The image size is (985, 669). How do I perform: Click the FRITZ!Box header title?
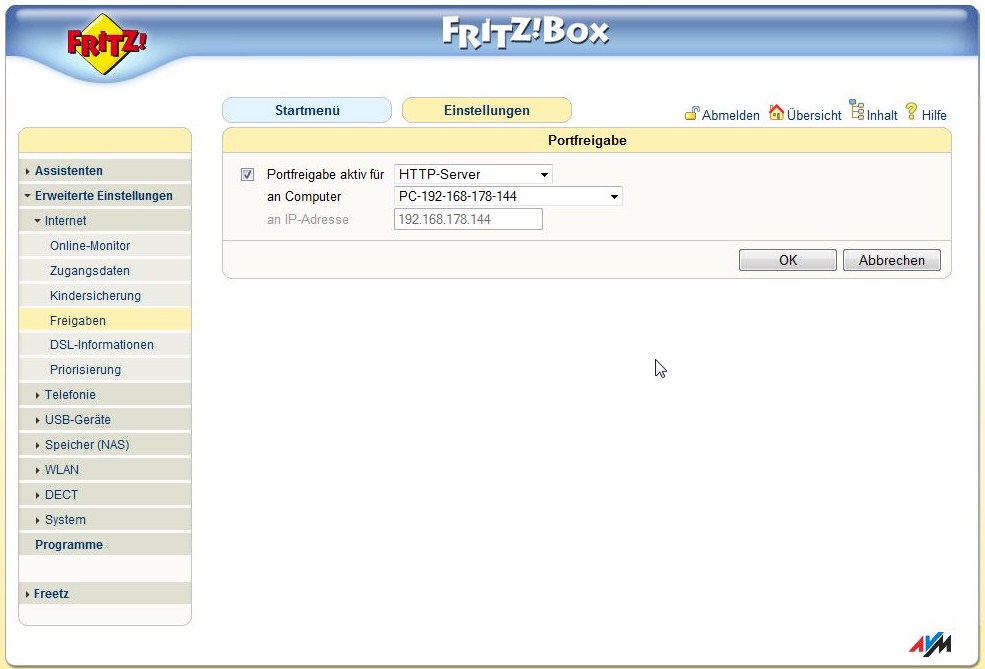[x=525, y=32]
